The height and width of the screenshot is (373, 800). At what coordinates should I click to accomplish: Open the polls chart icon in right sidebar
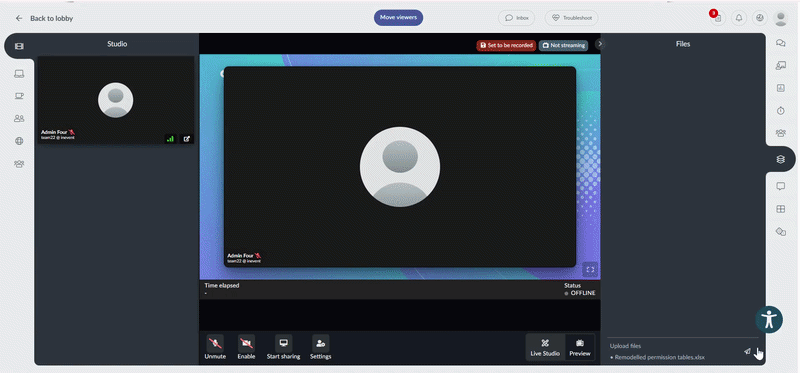[780, 88]
